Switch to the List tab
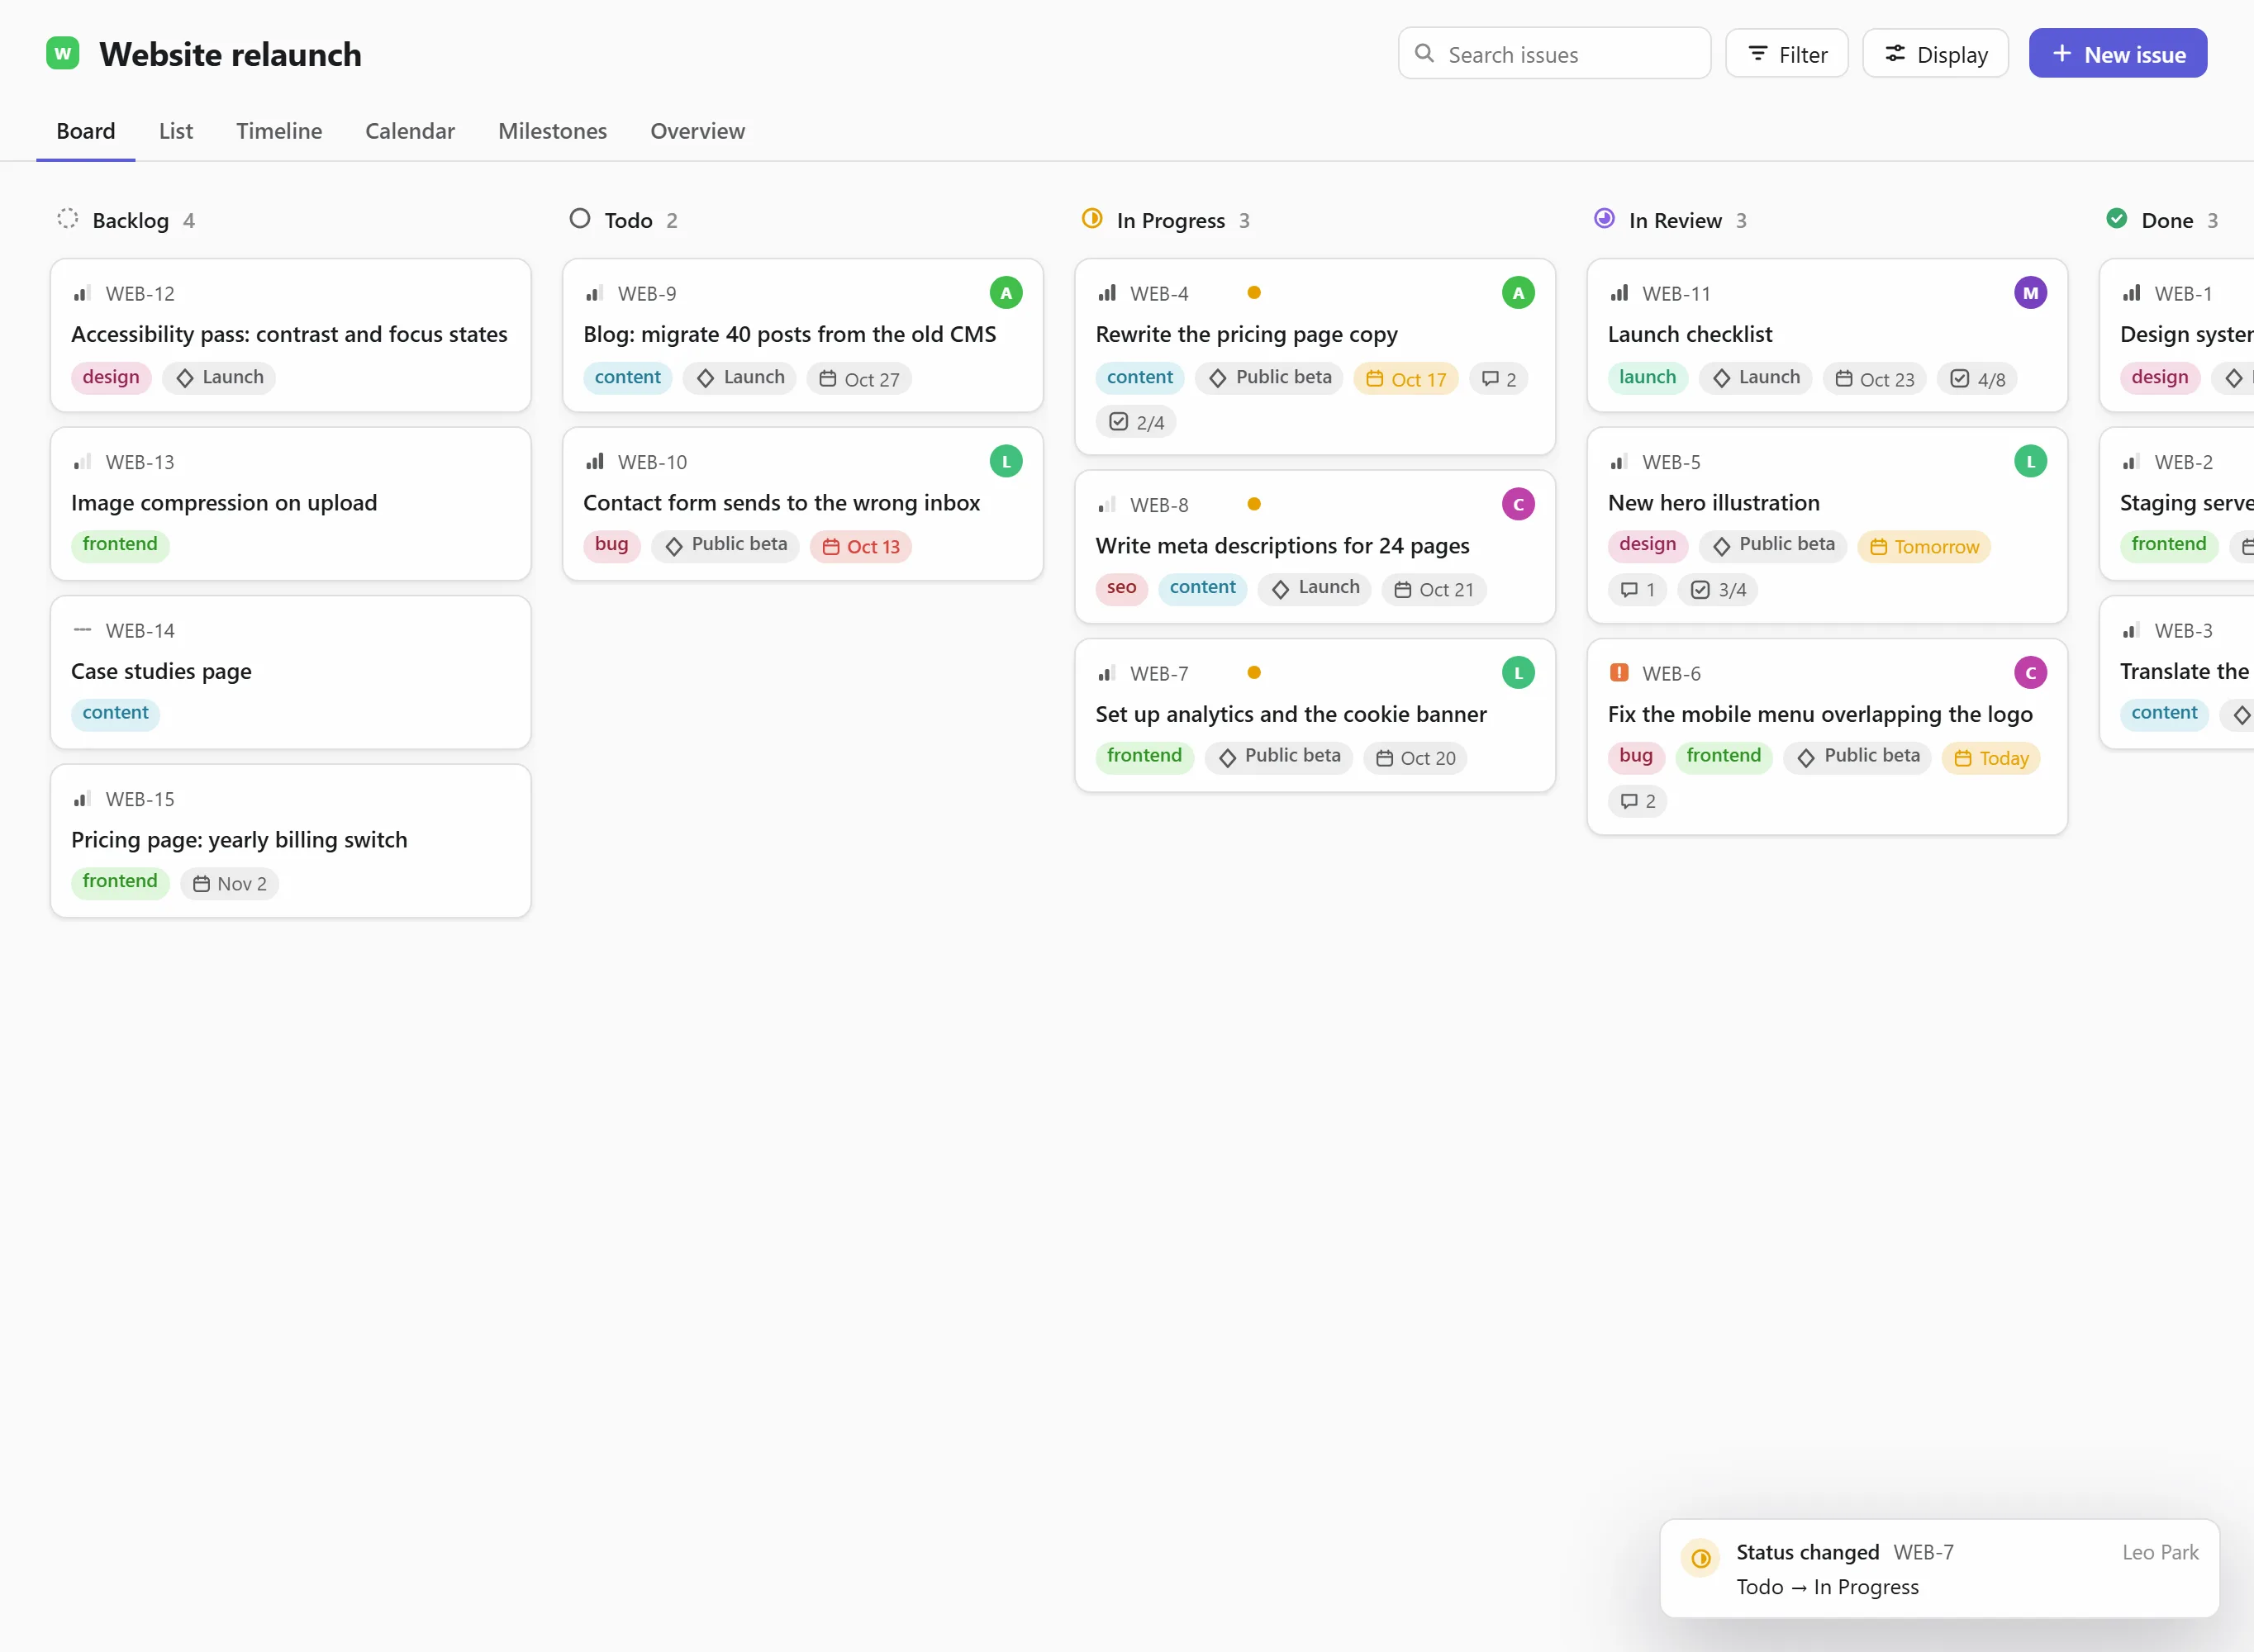Viewport: 2254px width, 1652px height. (176, 131)
